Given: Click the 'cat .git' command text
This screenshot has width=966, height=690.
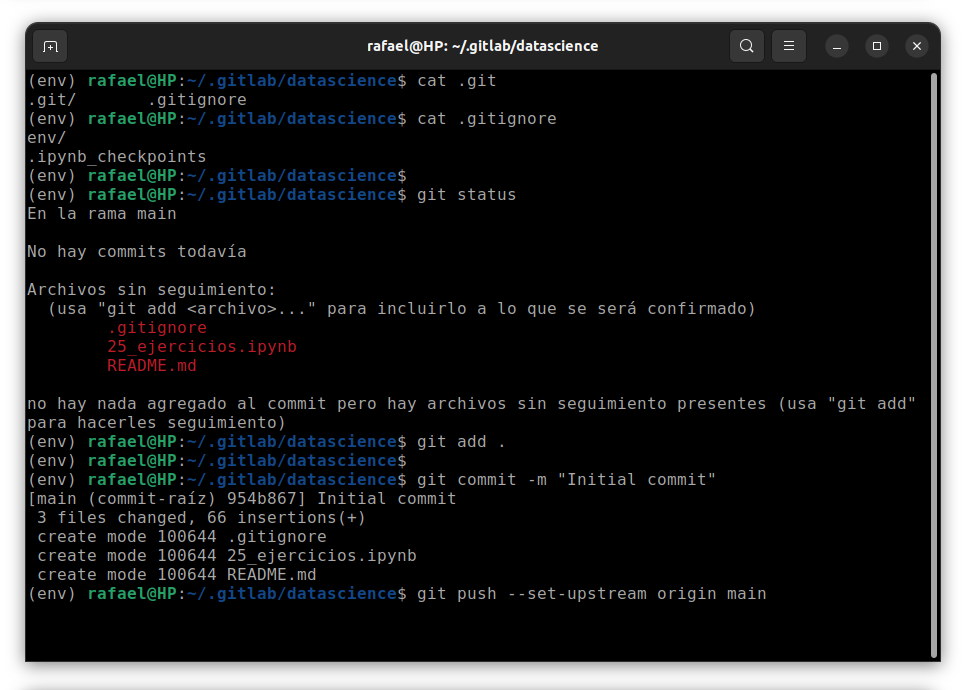Looking at the screenshot, I should (x=457, y=81).
